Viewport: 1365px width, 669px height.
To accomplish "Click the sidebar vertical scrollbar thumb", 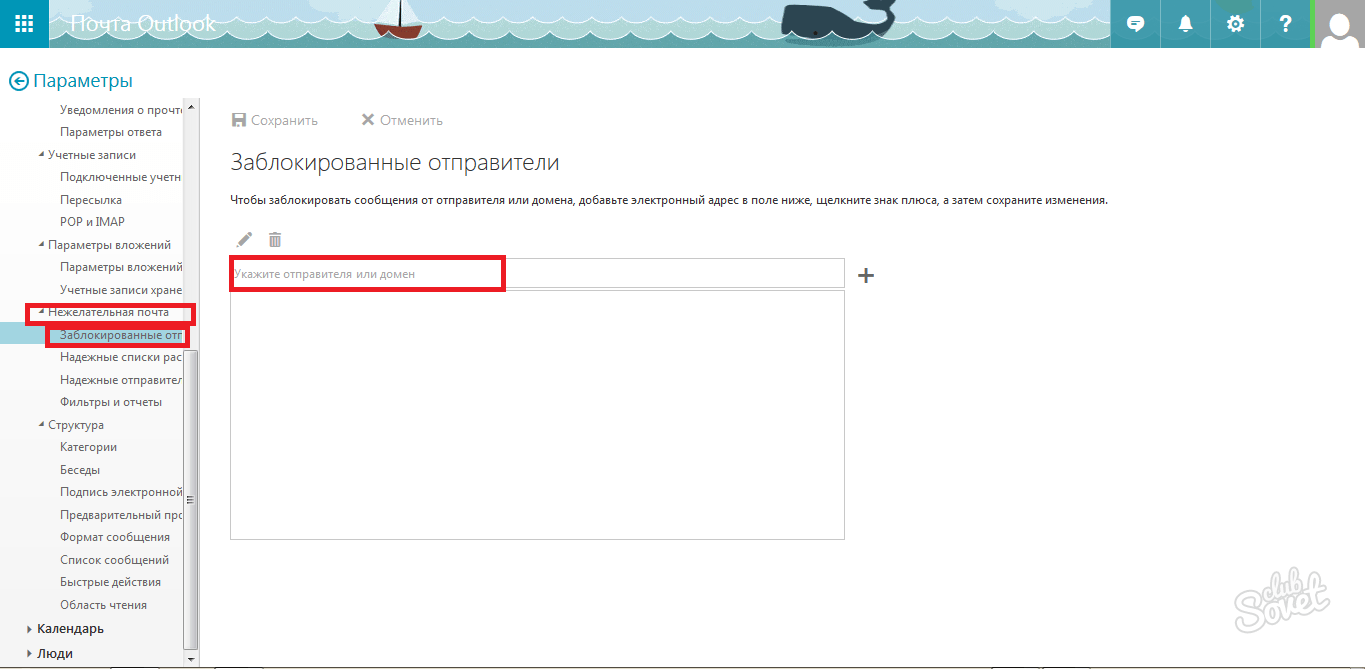I will point(191,500).
